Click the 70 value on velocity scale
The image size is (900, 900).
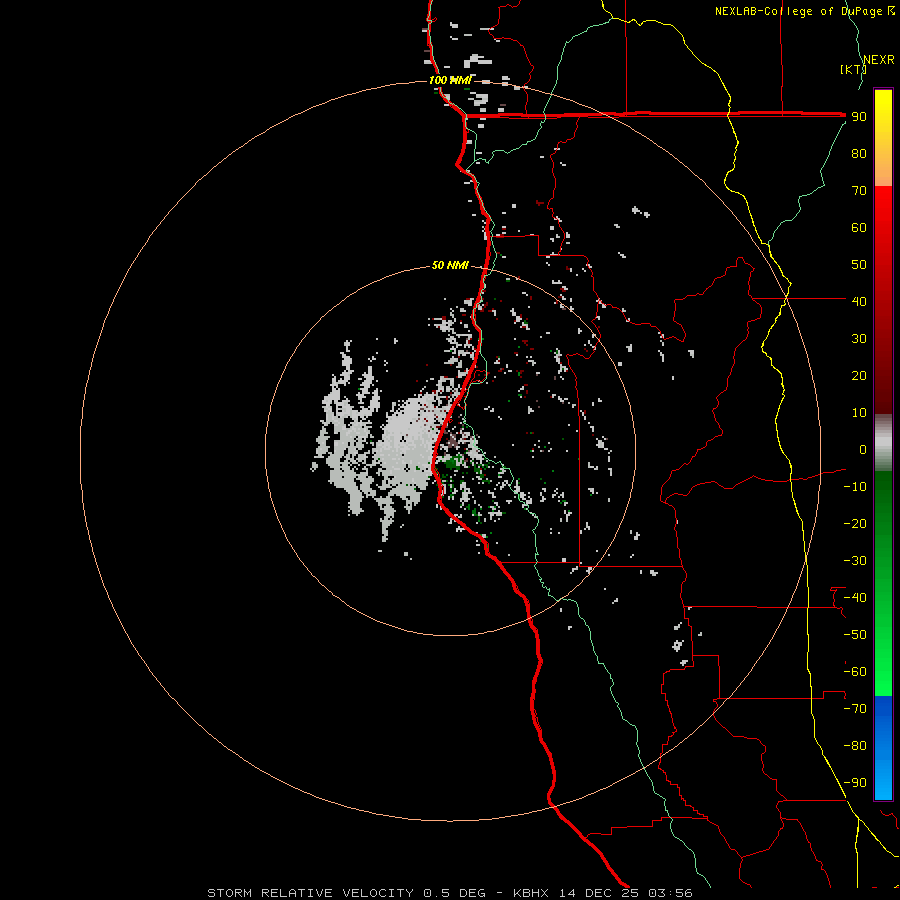tap(859, 191)
